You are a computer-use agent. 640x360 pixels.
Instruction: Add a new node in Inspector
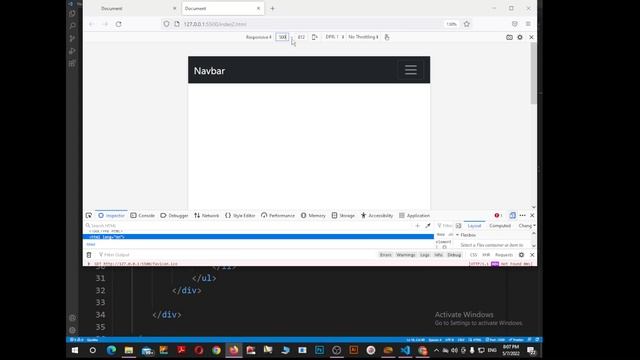pos(418,226)
